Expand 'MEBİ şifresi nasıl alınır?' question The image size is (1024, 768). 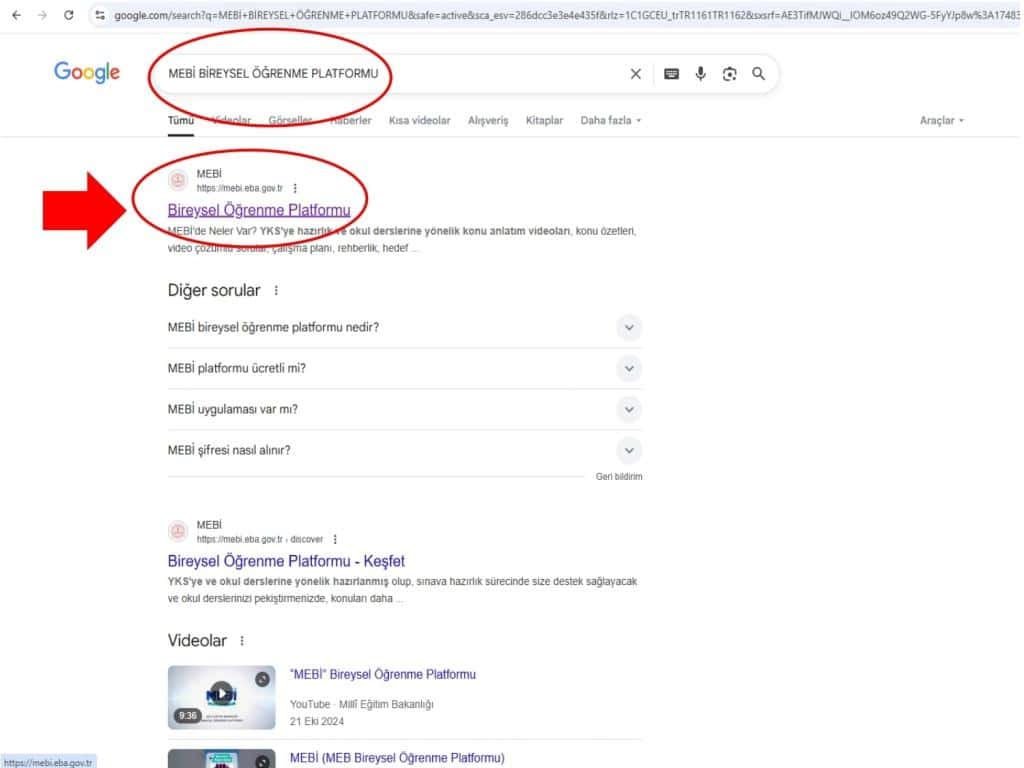(629, 451)
